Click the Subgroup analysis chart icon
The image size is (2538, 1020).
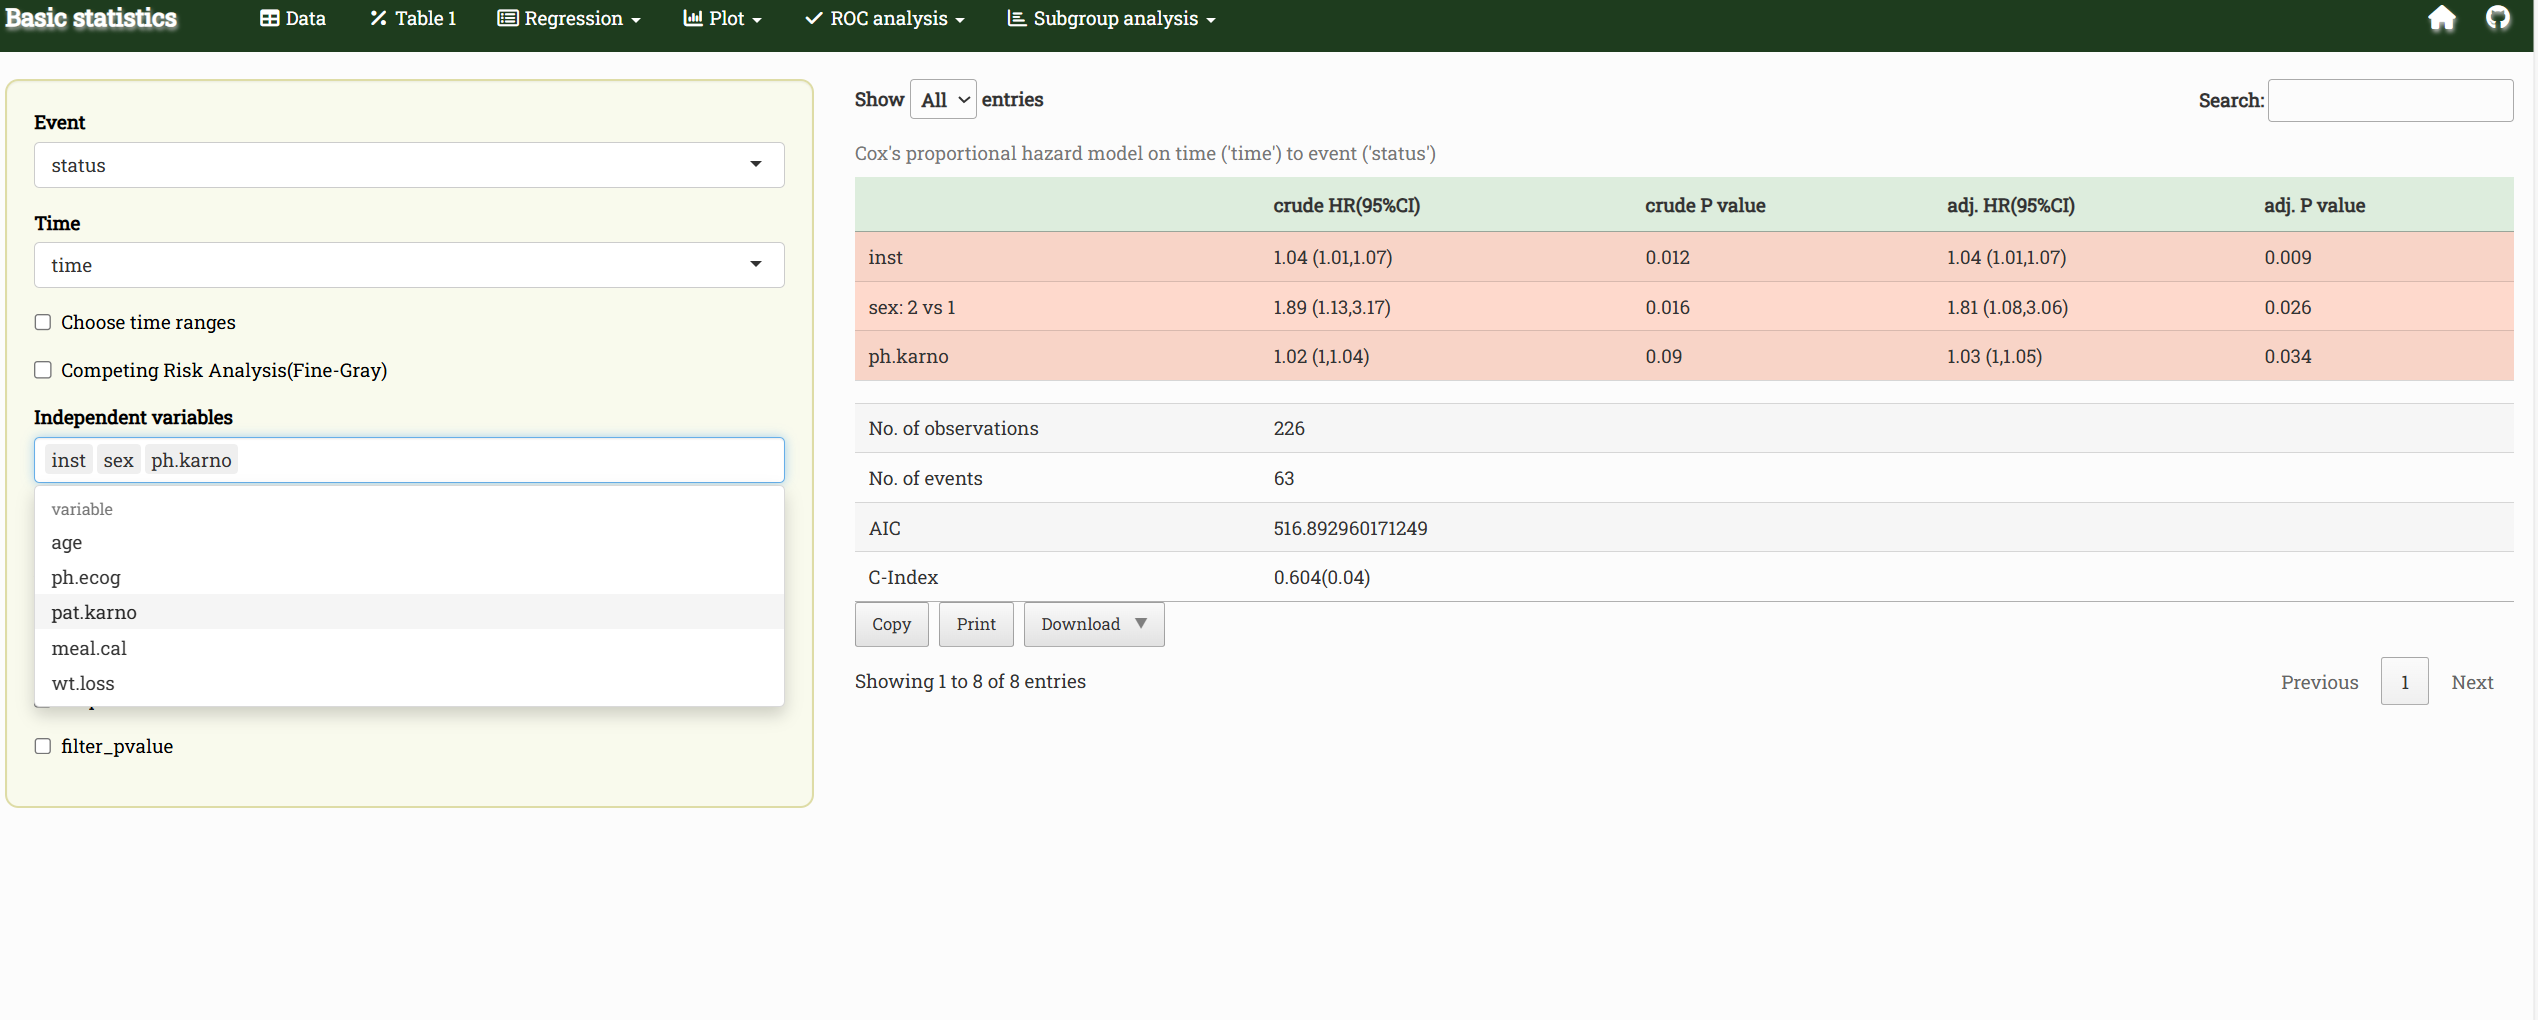point(1016,19)
